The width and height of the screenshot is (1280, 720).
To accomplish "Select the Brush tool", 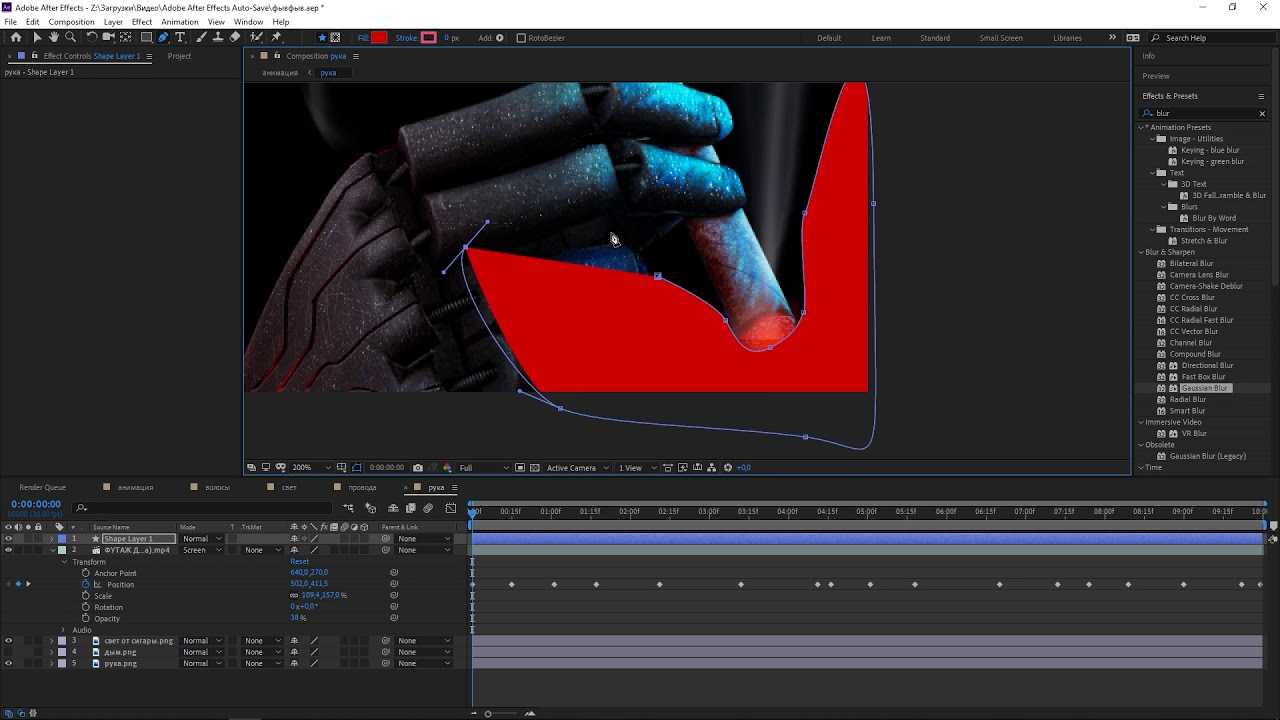I will point(201,37).
